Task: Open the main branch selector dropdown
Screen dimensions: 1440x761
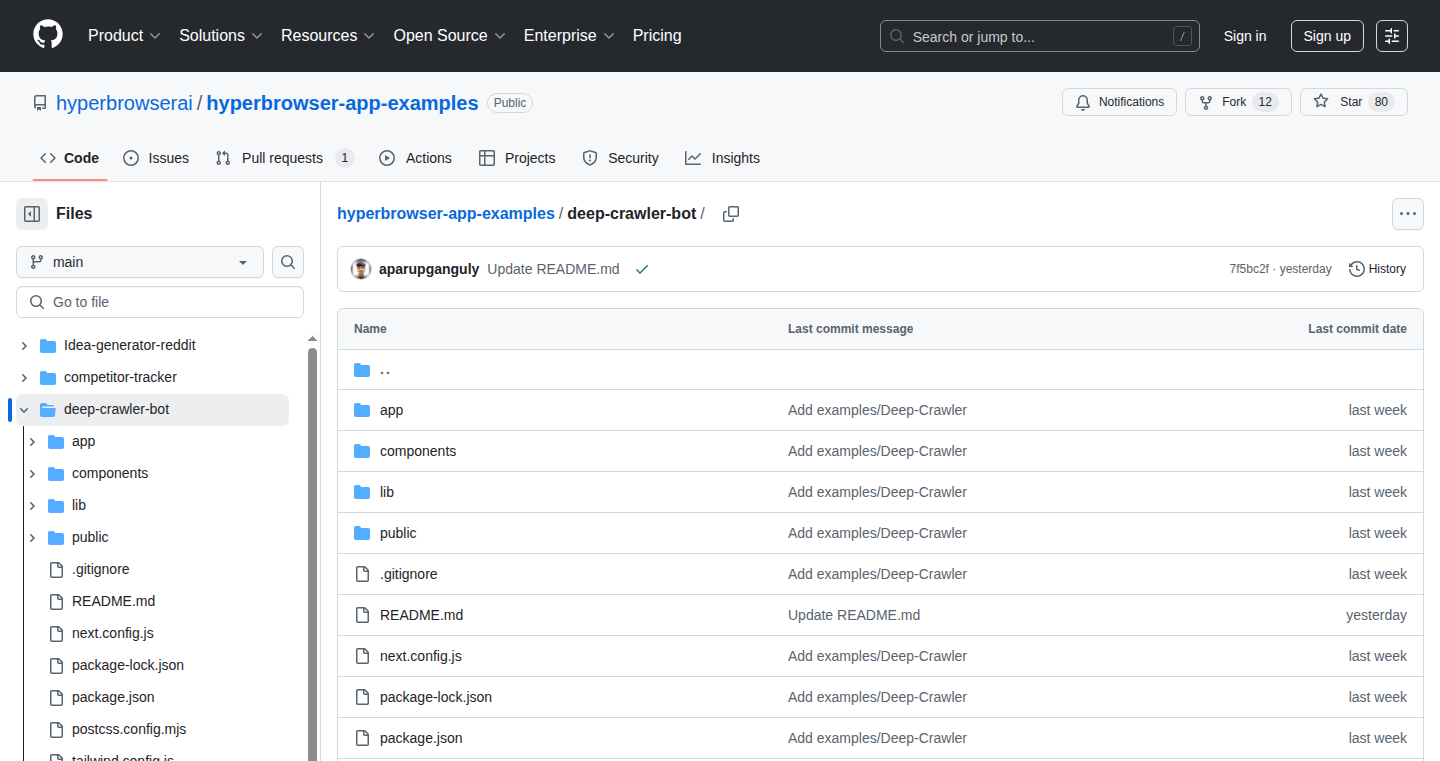Action: click(x=140, y=262)
